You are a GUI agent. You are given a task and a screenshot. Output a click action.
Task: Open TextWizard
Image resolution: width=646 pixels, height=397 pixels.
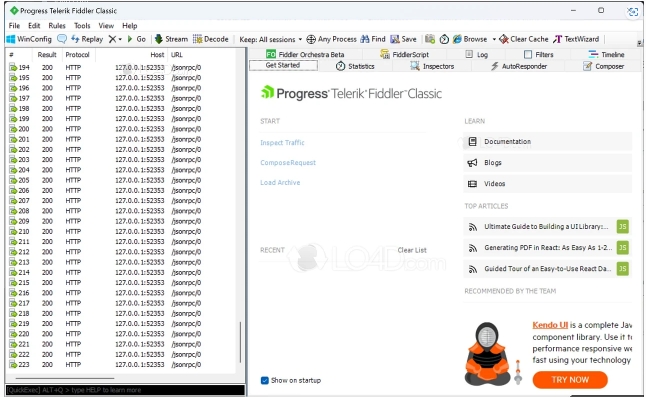[576, 39]
